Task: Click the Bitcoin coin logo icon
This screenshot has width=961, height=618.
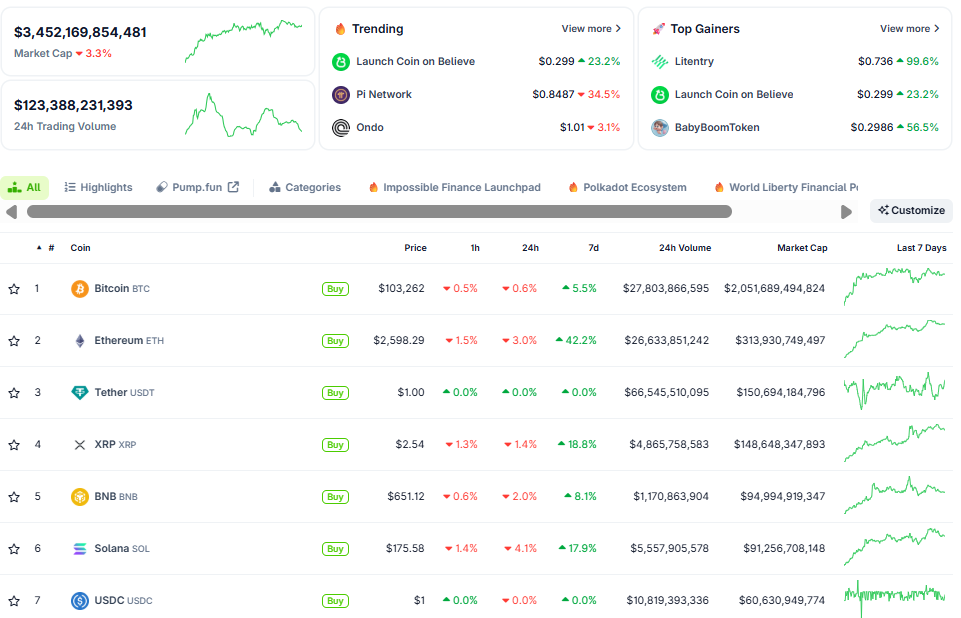Action: coord(80,289)
